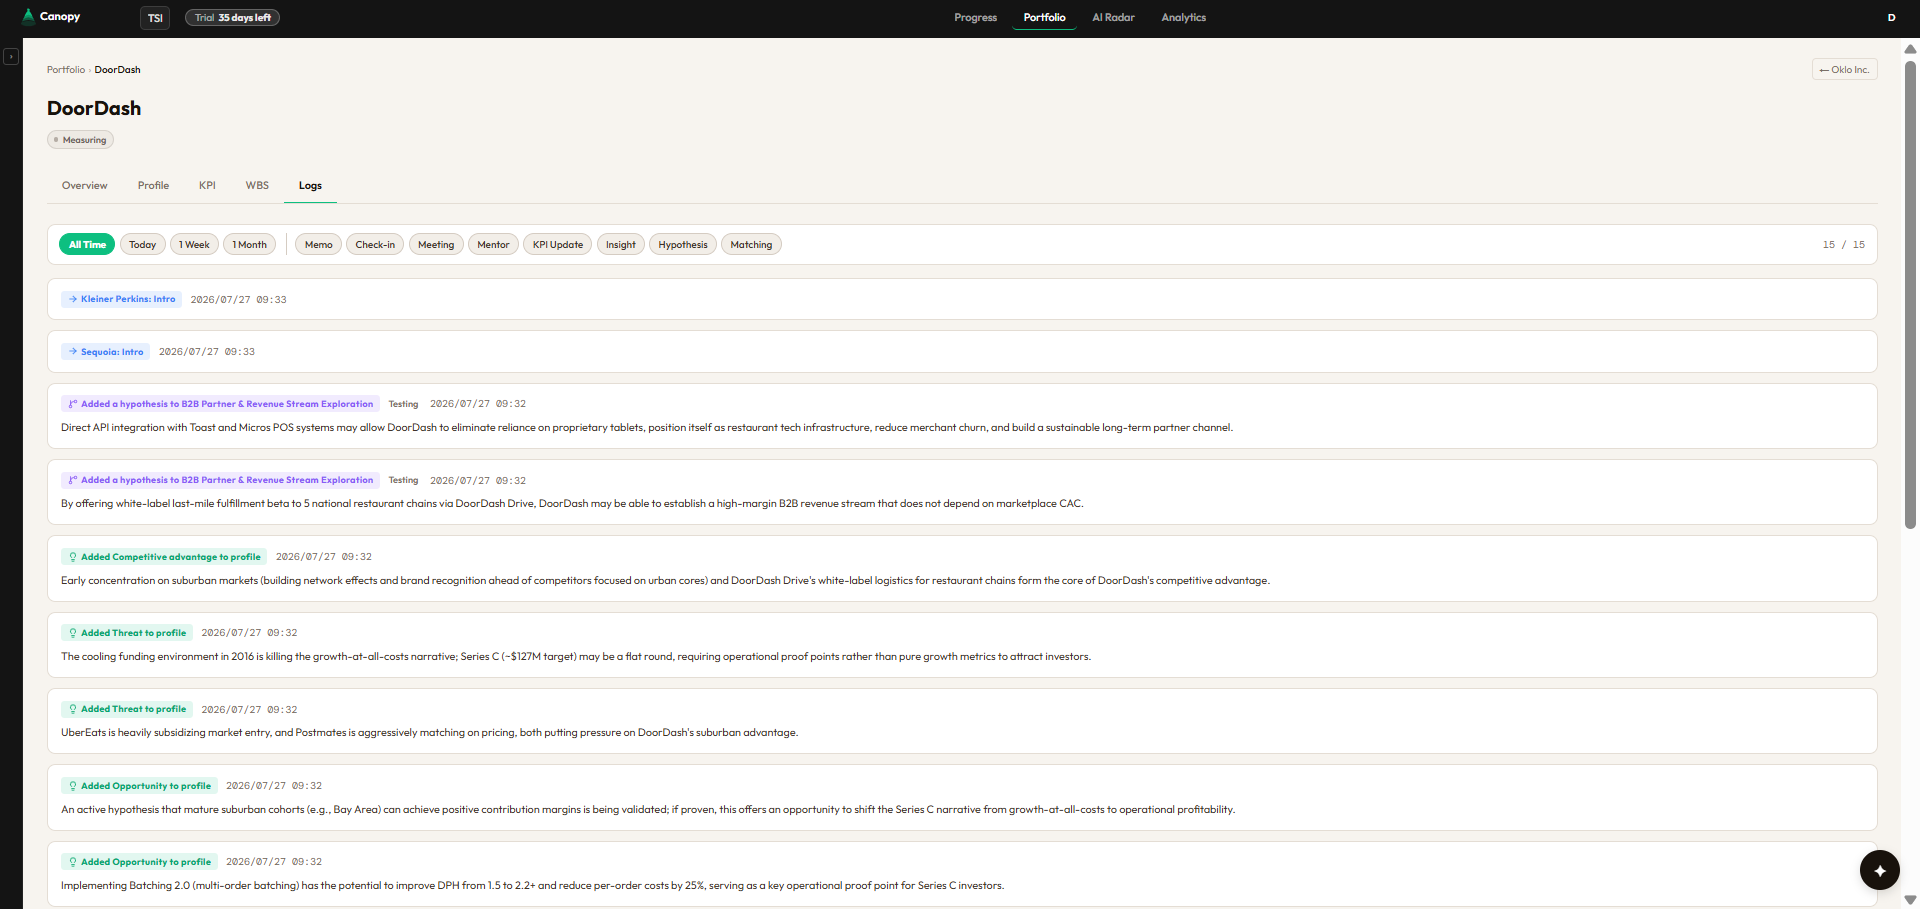Viewport: 1920px width, 909px height.
Task: Toggle the Matching log type filter
Action: tap(751, 244)
